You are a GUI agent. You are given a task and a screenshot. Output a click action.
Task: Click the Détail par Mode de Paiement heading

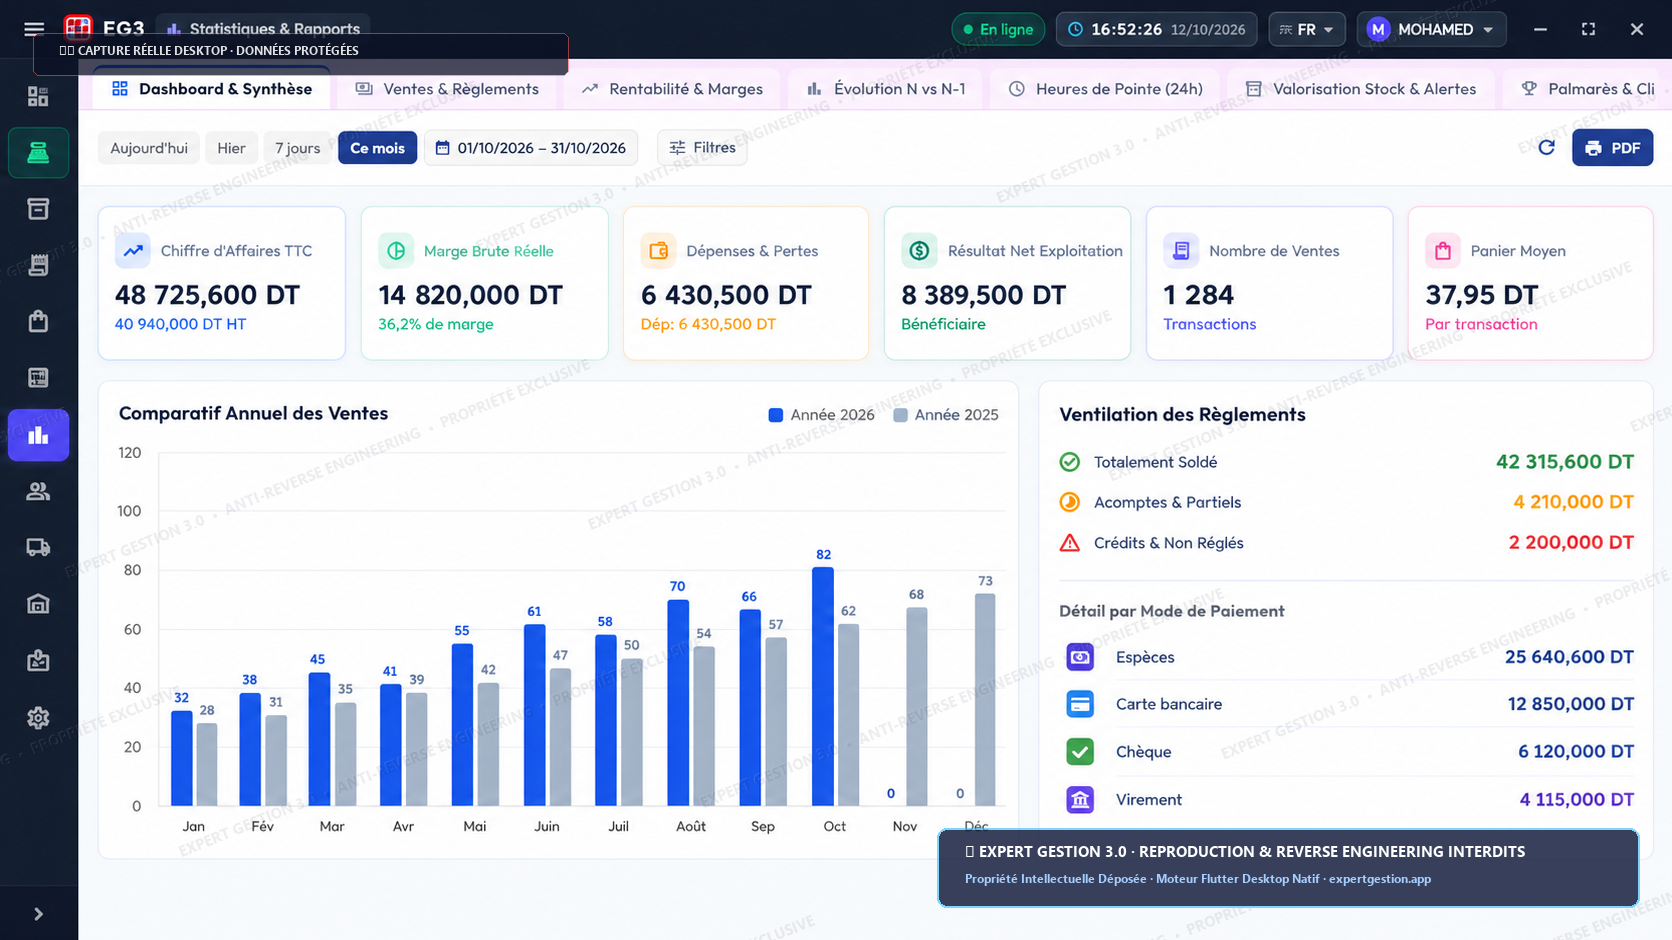point(1172,611)
